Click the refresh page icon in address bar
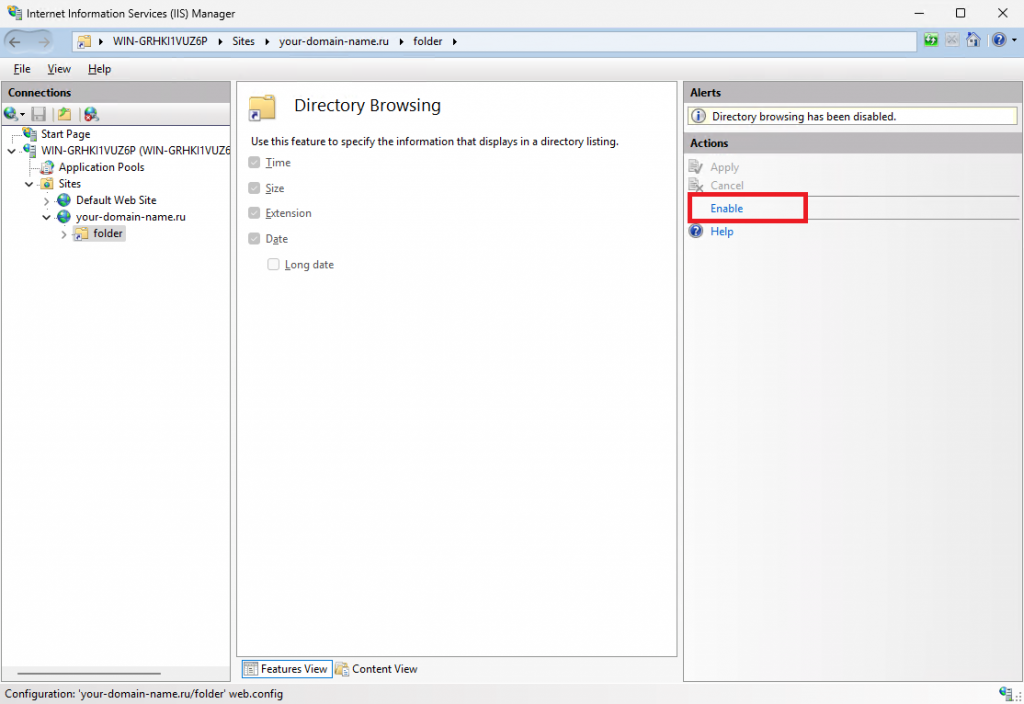This screenshot has height=704, width=1024. 931,40
